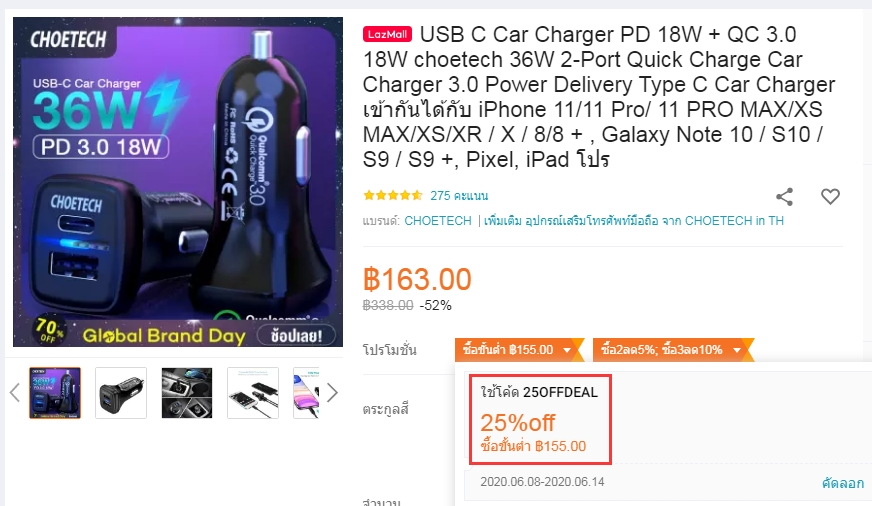872x506 pixels.
Task: Add product to wishlist with heart icon
Action: (830, 196)
